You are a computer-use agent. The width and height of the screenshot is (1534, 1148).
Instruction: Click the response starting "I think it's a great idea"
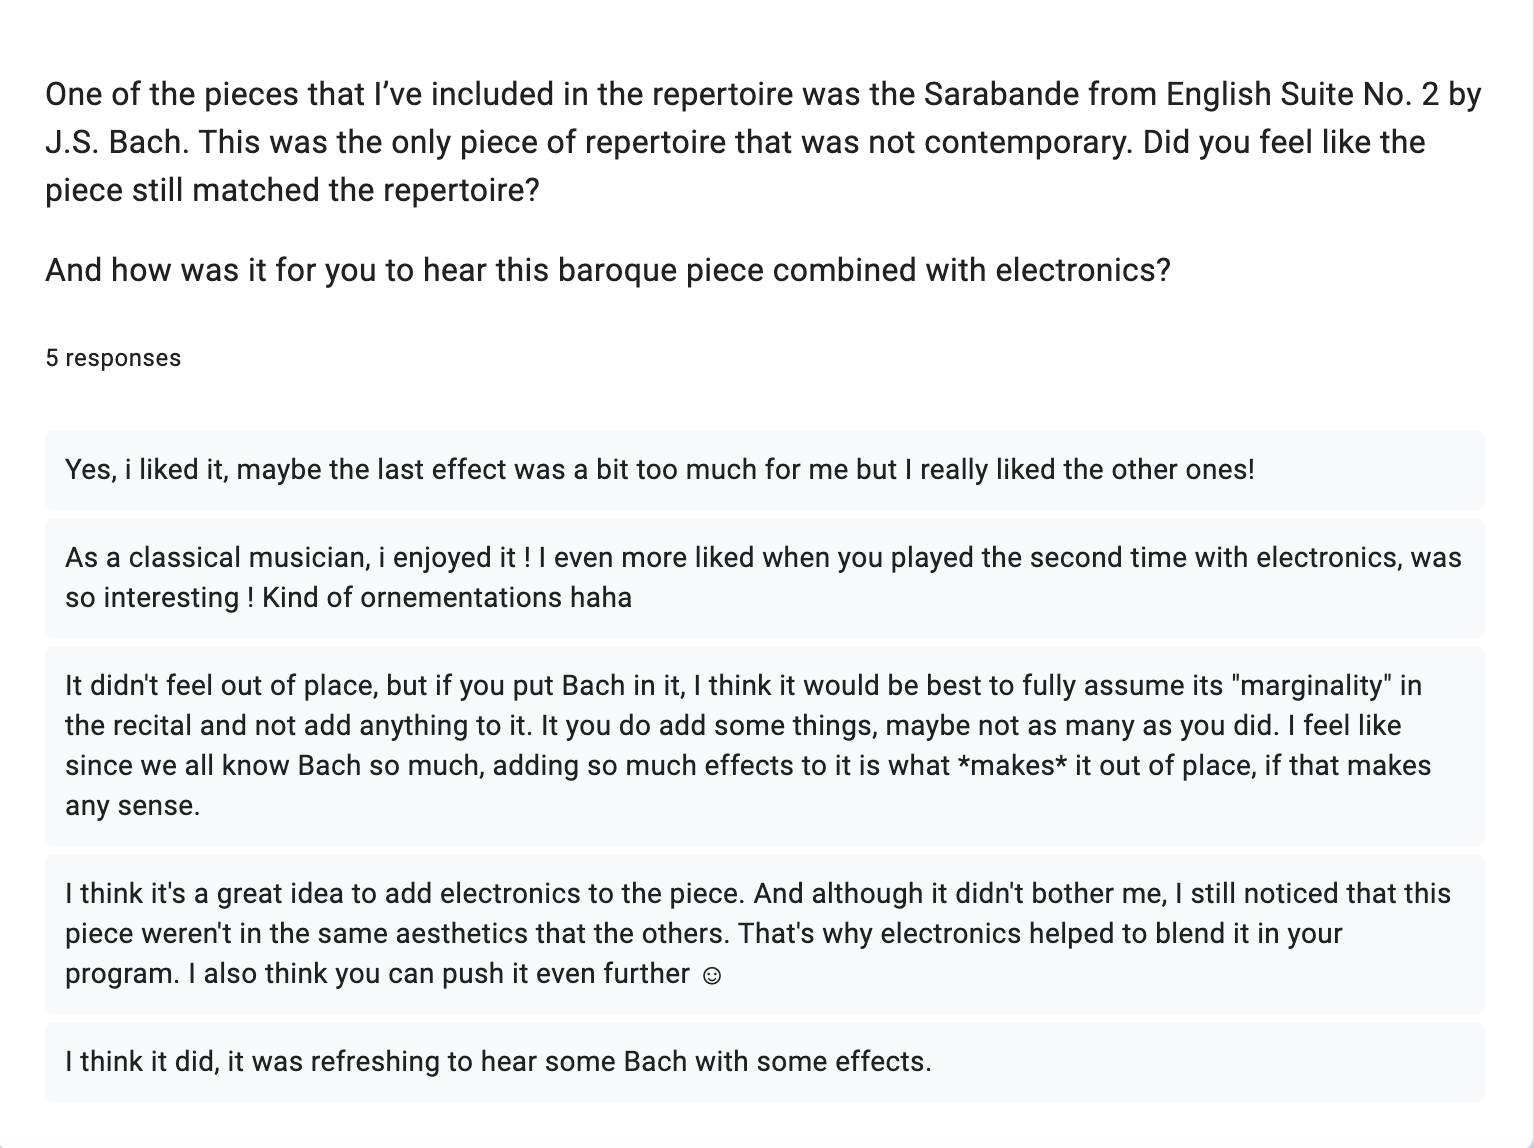762,933
